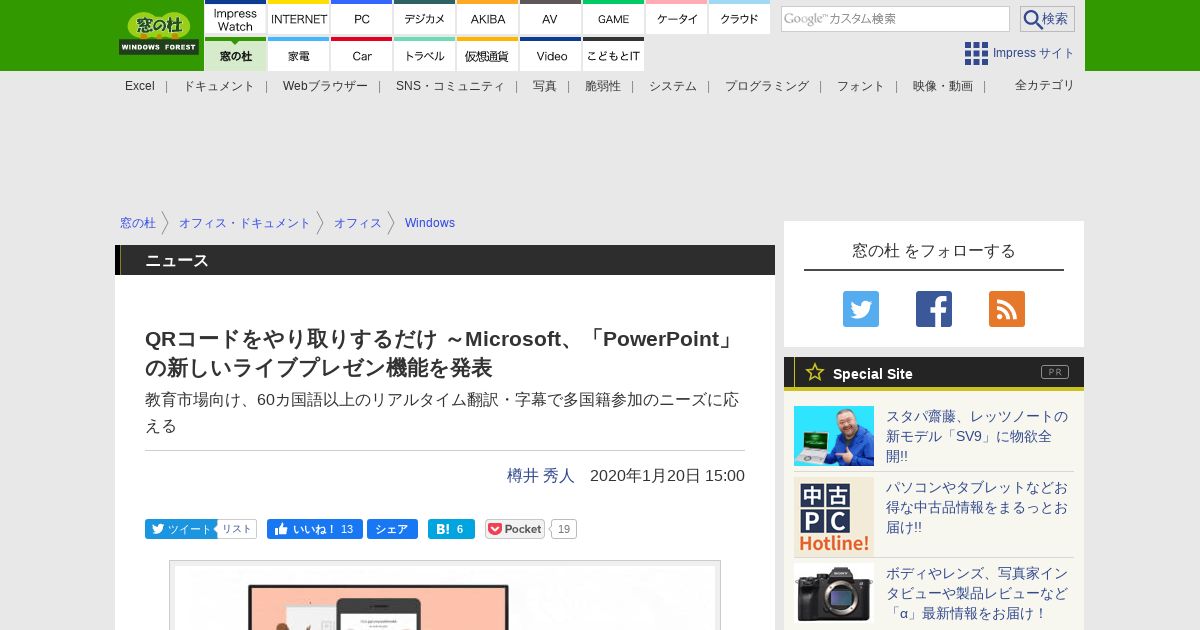Click the Facebook シェア button
The image size is (1200, 630).
392,529
